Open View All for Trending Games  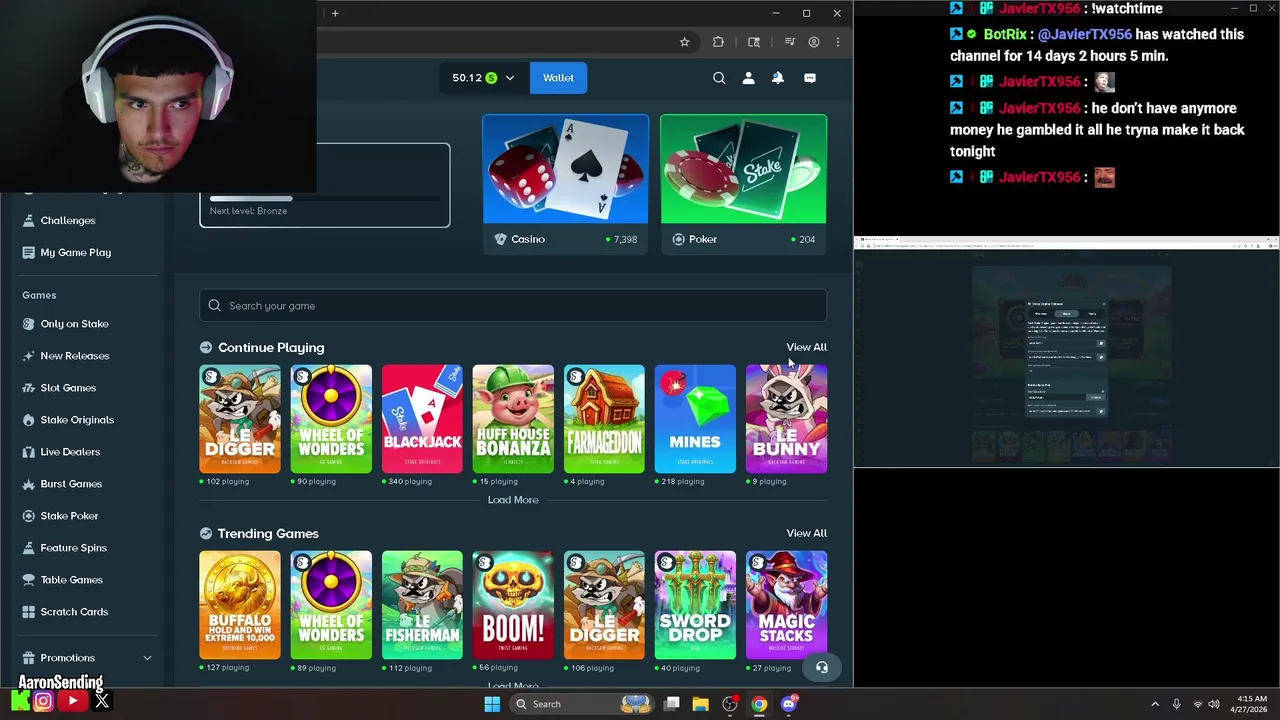click(806, 533)
